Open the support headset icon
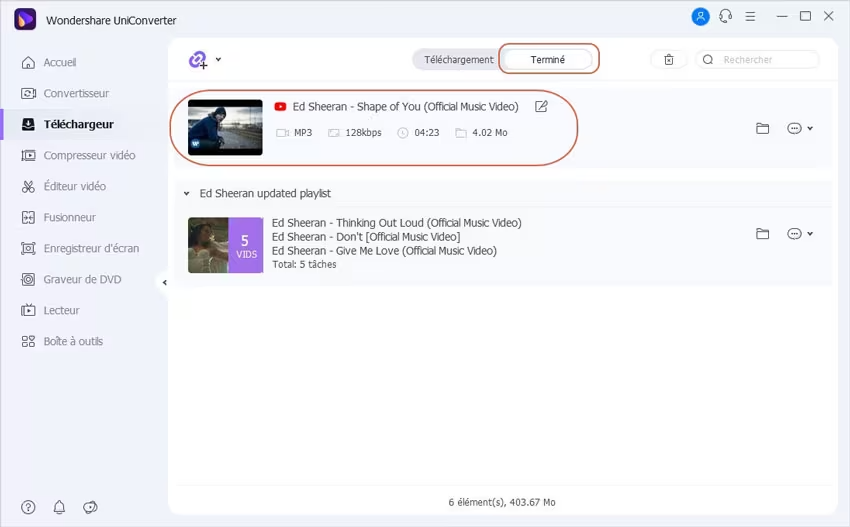The height and width of the screenshot is (527, 850). [x=725, y=16]
